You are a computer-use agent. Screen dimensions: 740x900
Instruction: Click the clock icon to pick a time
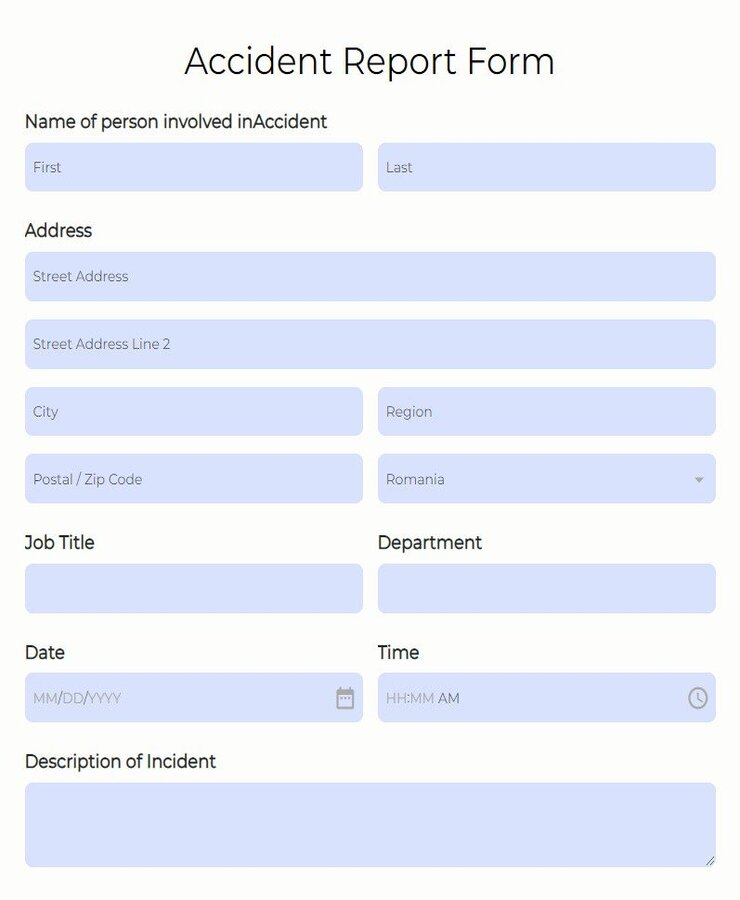point(698,698)
